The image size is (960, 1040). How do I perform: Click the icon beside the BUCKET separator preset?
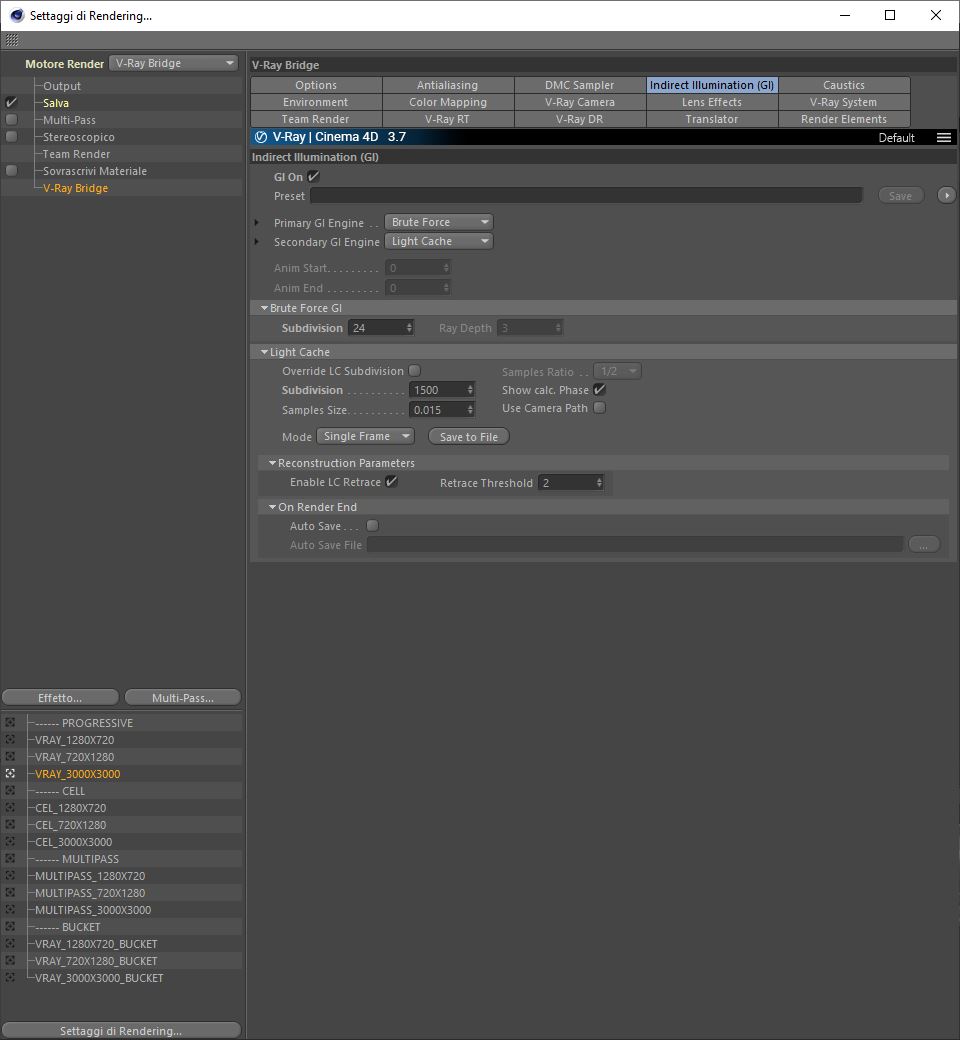[10, 927]
